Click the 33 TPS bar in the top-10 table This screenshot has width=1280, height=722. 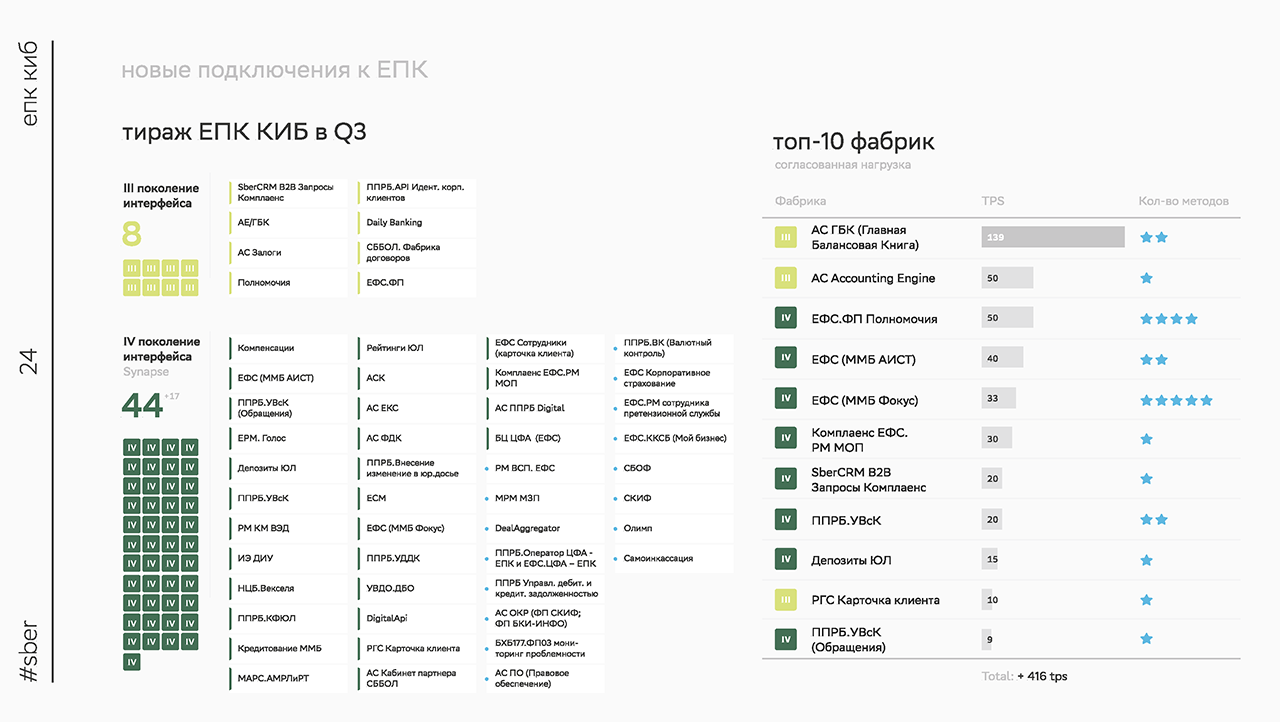coord(999,399)
